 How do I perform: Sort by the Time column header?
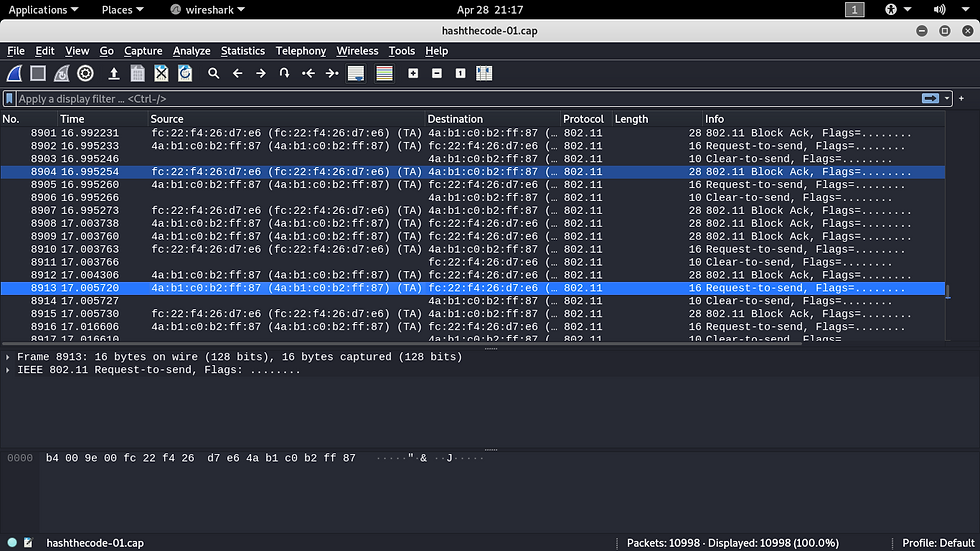point(102,119)
